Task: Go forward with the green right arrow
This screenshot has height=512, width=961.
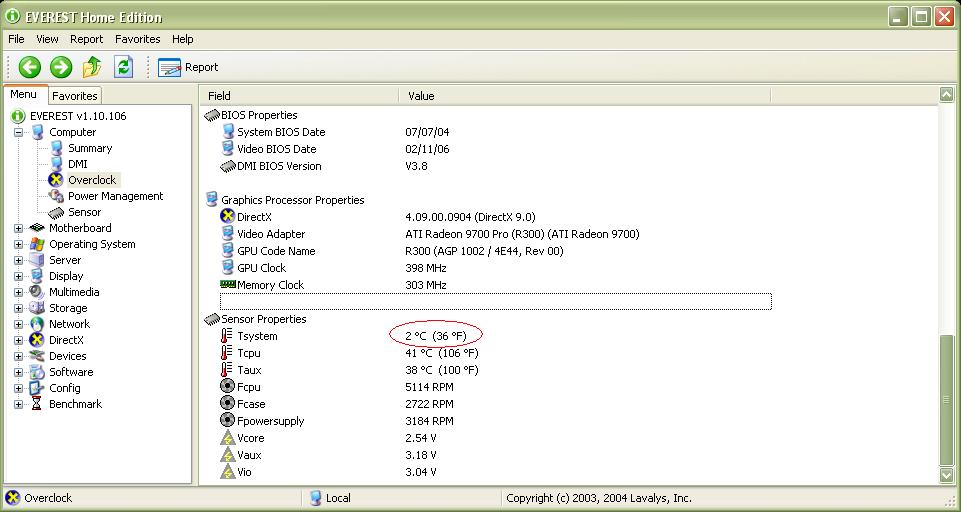Action: (x=61, y=67)
